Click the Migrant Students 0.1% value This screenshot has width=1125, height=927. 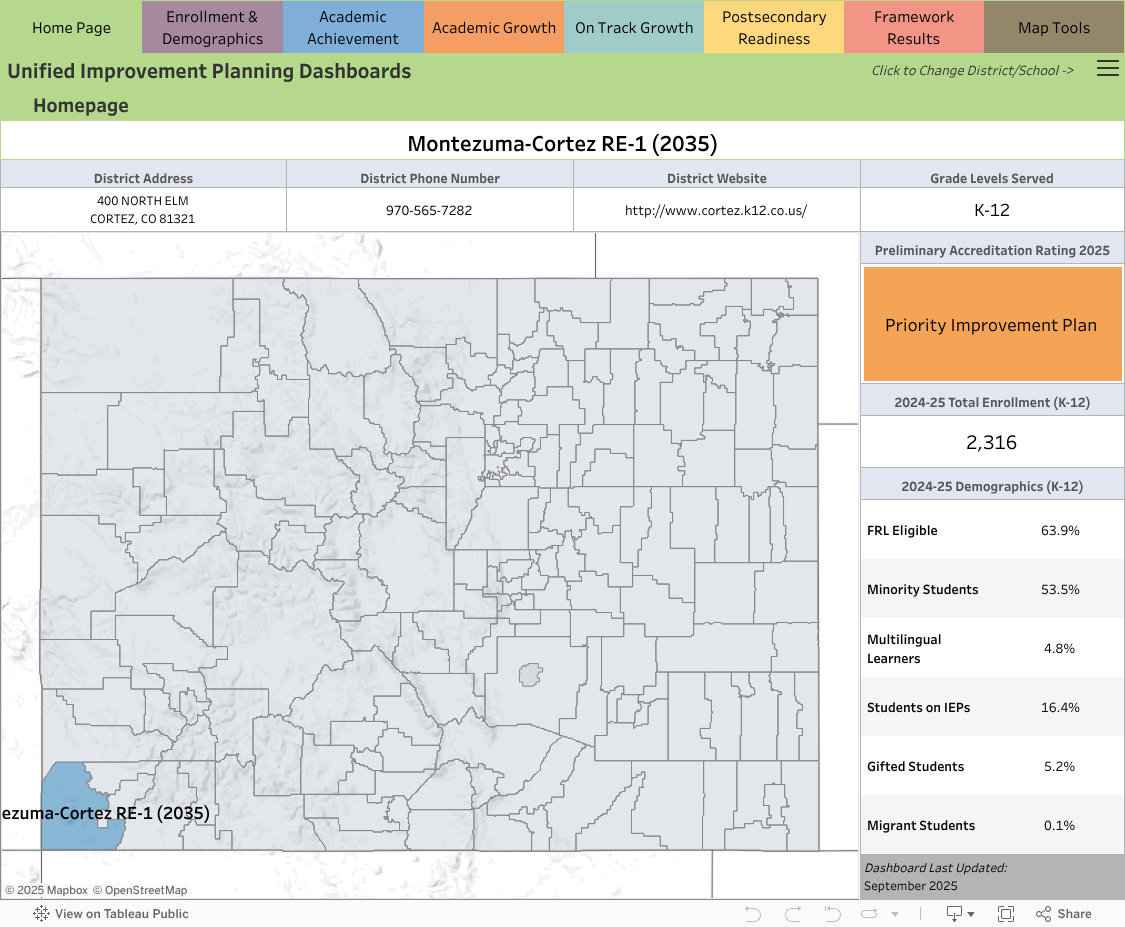click(x=1059, y=825)
